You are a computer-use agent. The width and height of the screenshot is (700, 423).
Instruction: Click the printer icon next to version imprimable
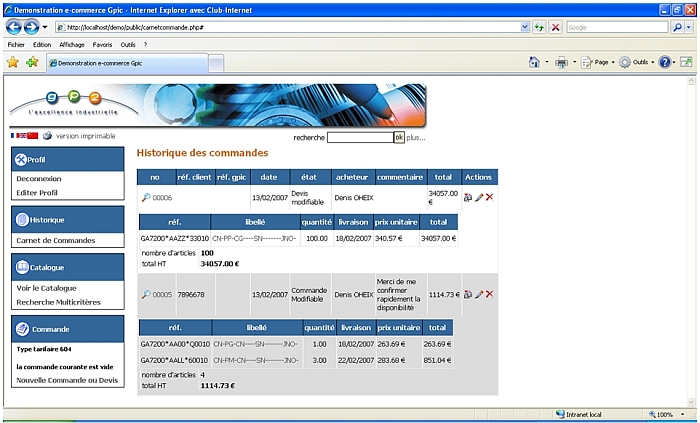click(46, 136)
